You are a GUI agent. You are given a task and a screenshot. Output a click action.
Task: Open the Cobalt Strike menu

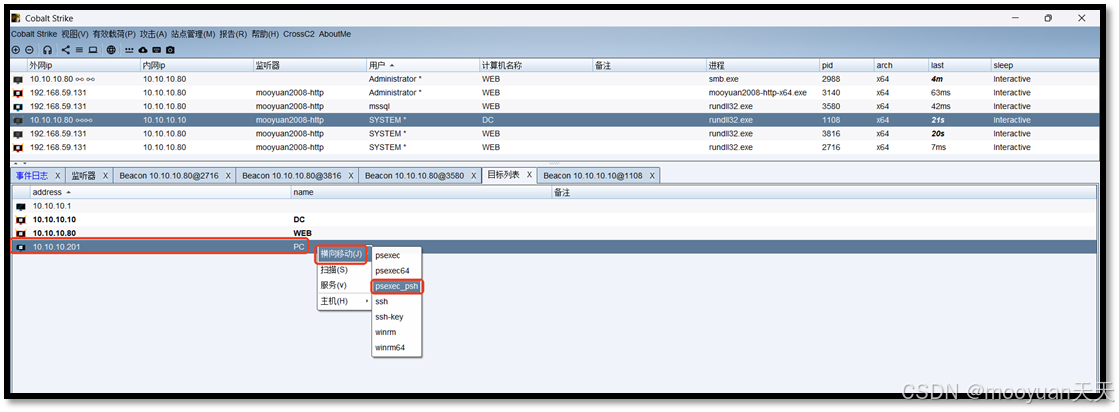[x=34, y=34]
